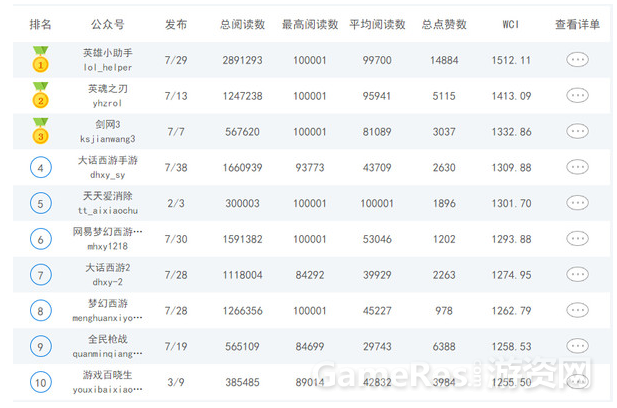Click the rank 5 circle badge
The width and height of the screenshot is (617, 408).
coord(41,203)
